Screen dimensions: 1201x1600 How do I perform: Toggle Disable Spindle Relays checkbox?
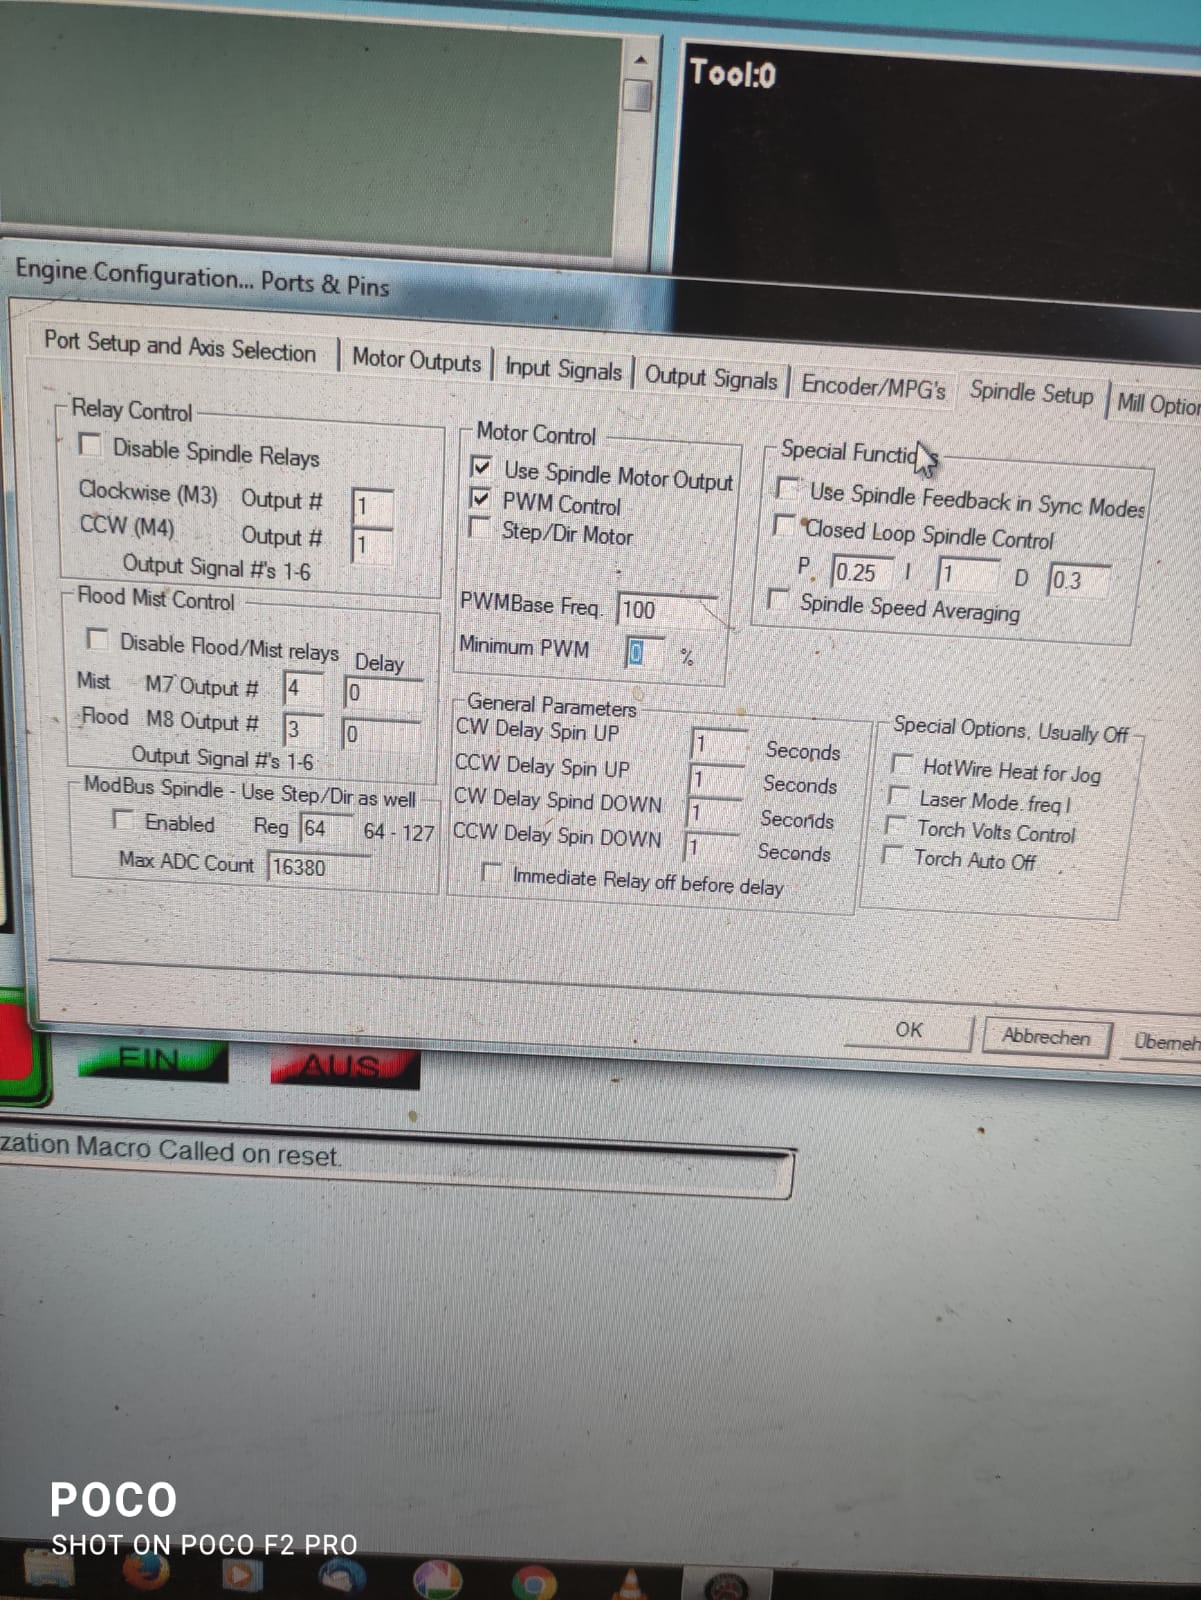tap(90, 443)
